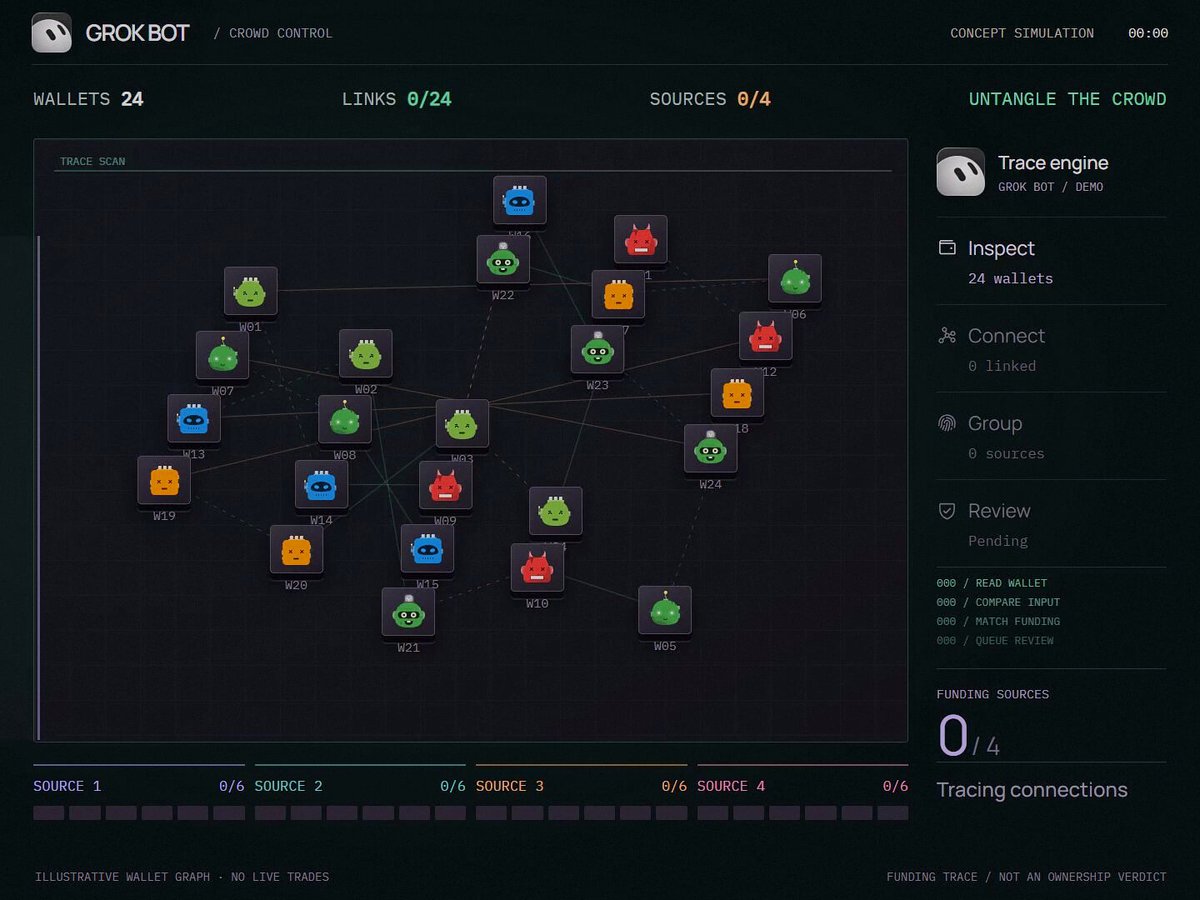The image size is (1200, 900).
Task: Open the Review step
Action: pyautogui.click(x=1051, y=523)
